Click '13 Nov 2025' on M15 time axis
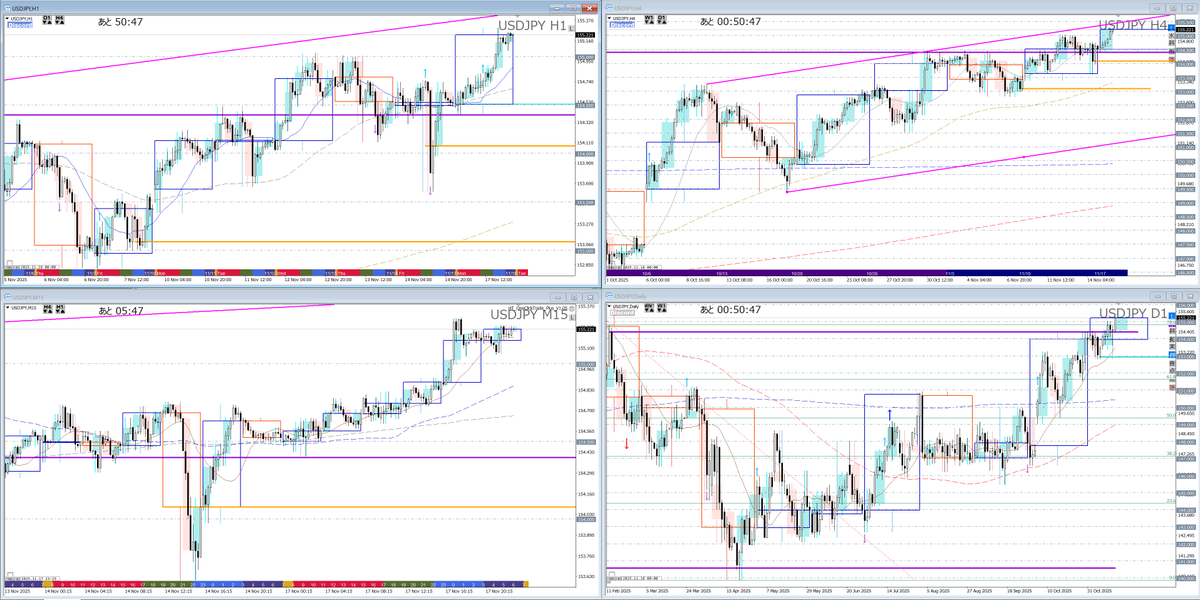Image resolution: width=1200 pixels, height=600 pixels. pos(17,592)
